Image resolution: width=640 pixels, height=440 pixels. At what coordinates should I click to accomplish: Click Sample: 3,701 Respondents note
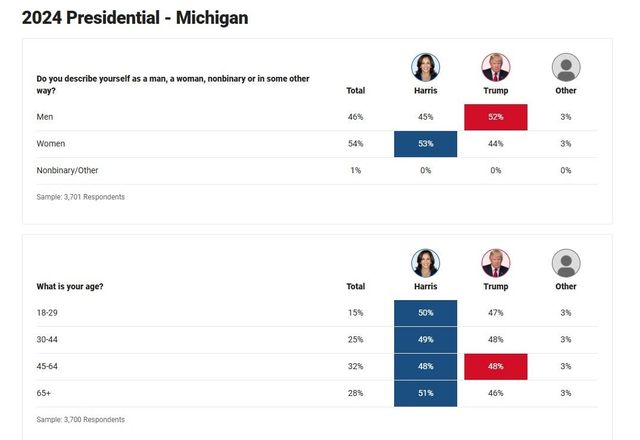[x=81, y=197]
